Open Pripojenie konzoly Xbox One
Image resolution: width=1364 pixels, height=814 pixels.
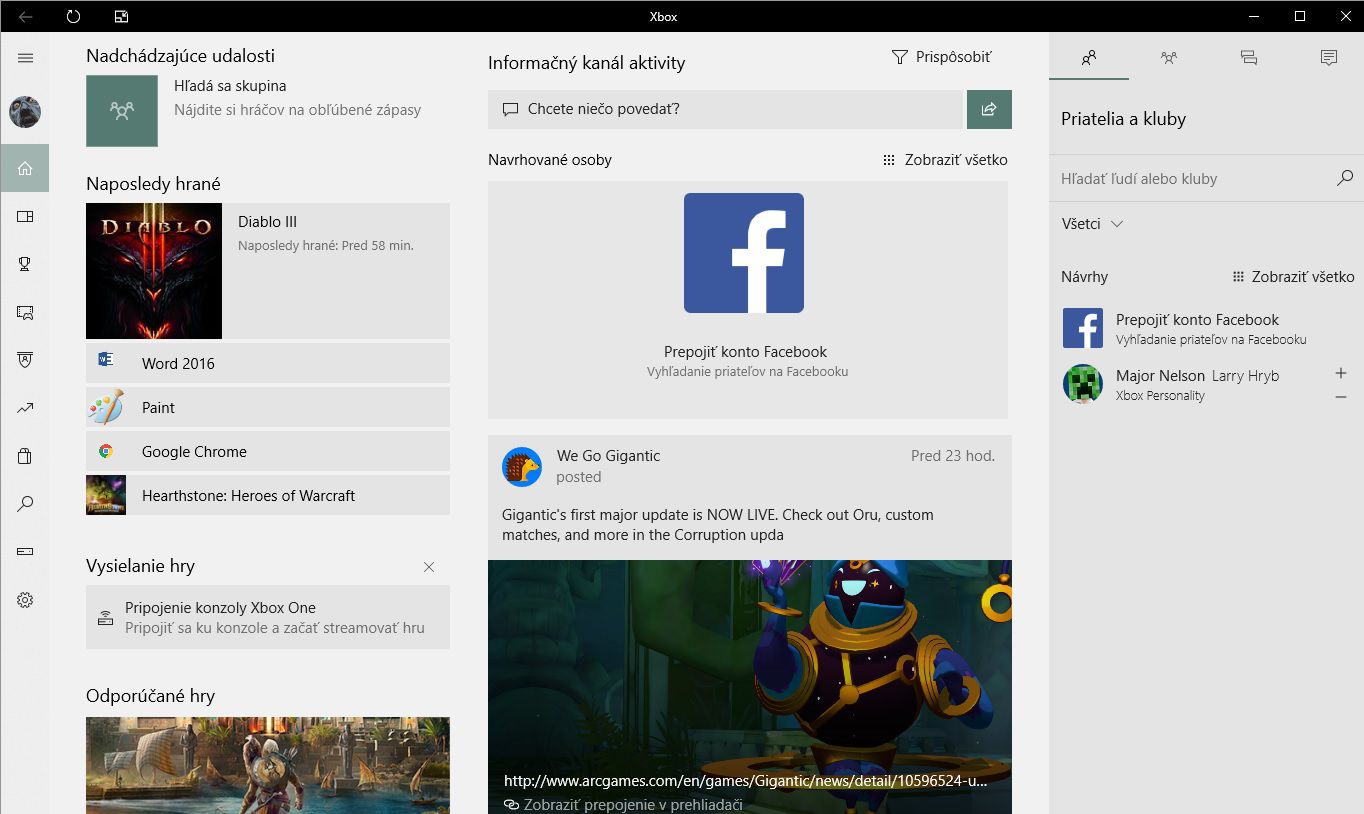pos(268,617)
